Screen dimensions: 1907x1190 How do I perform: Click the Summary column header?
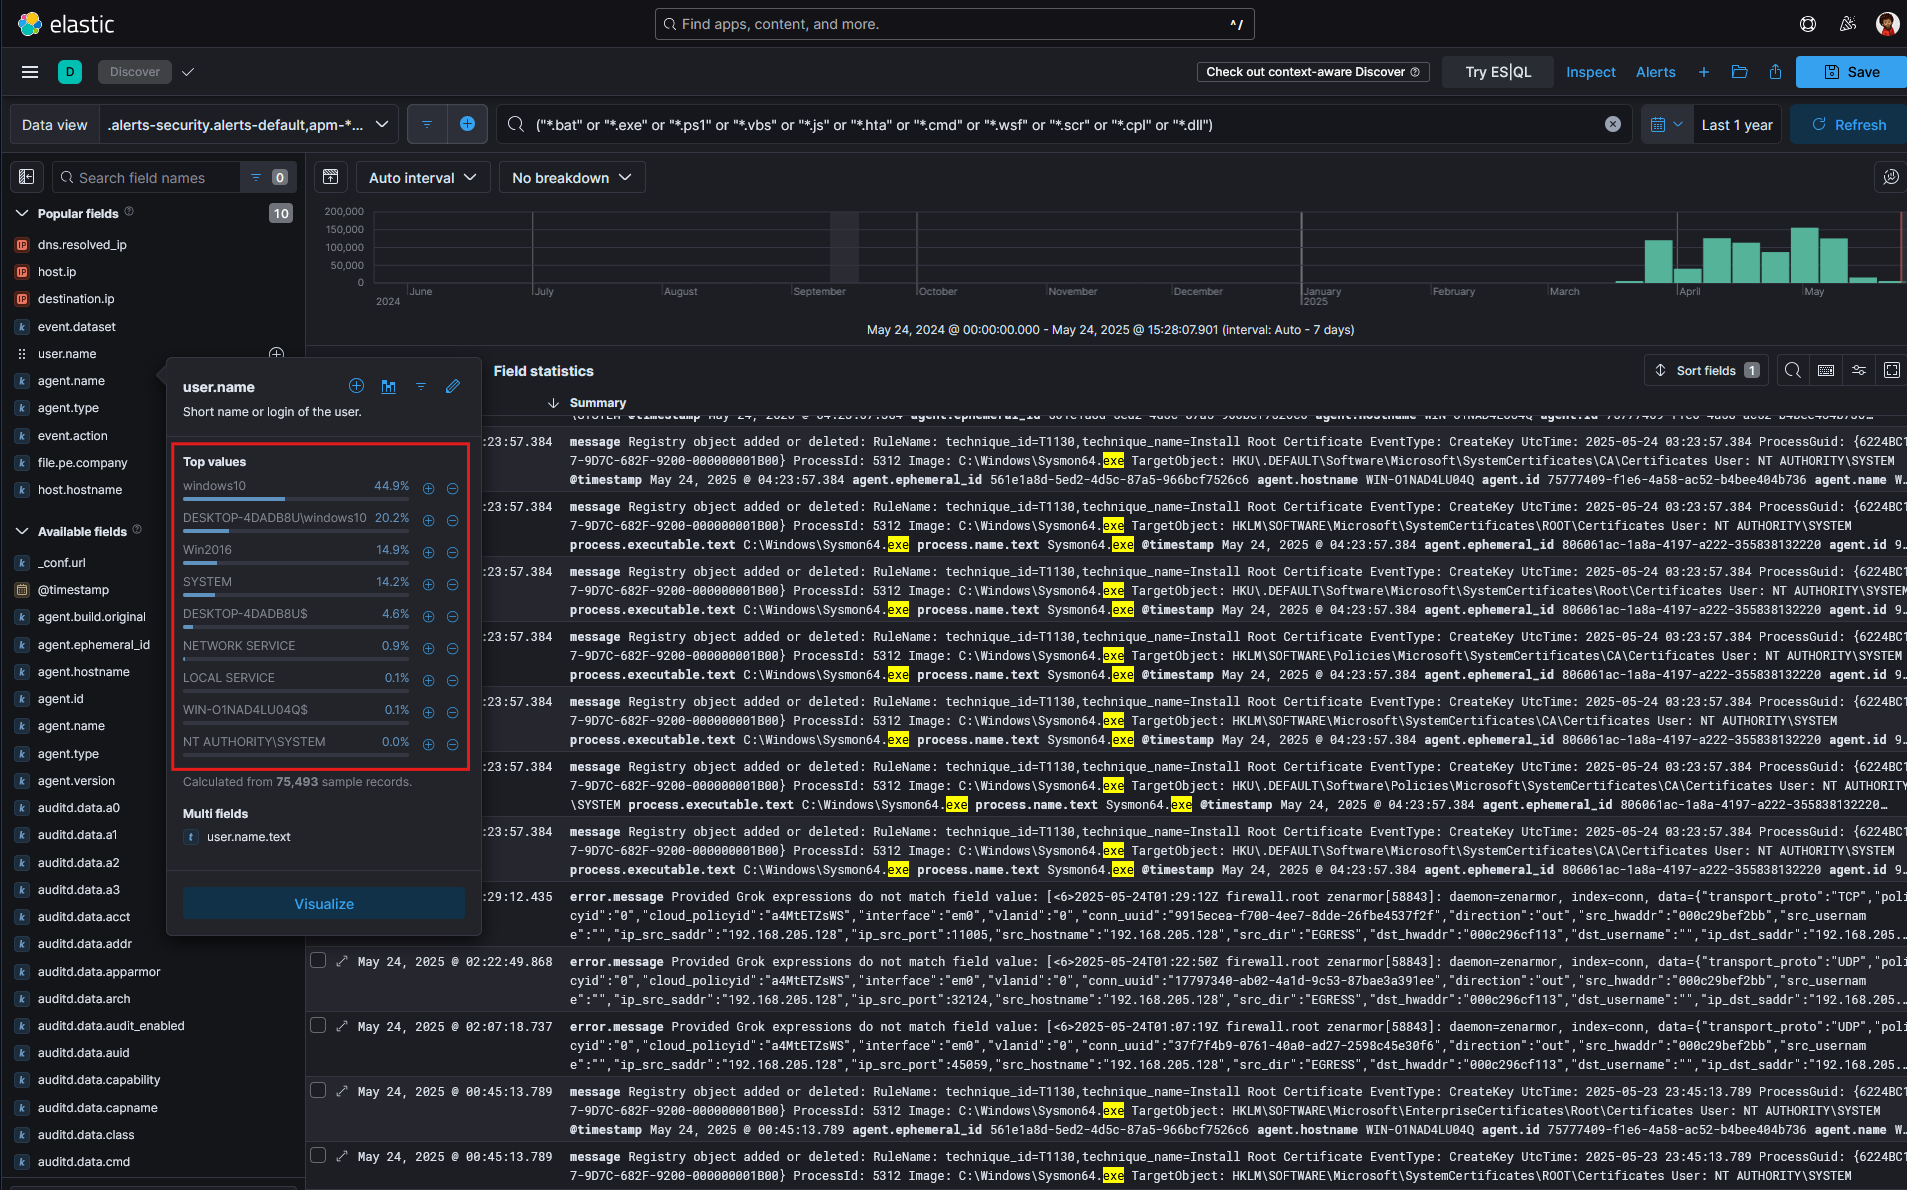click(598, 402)
